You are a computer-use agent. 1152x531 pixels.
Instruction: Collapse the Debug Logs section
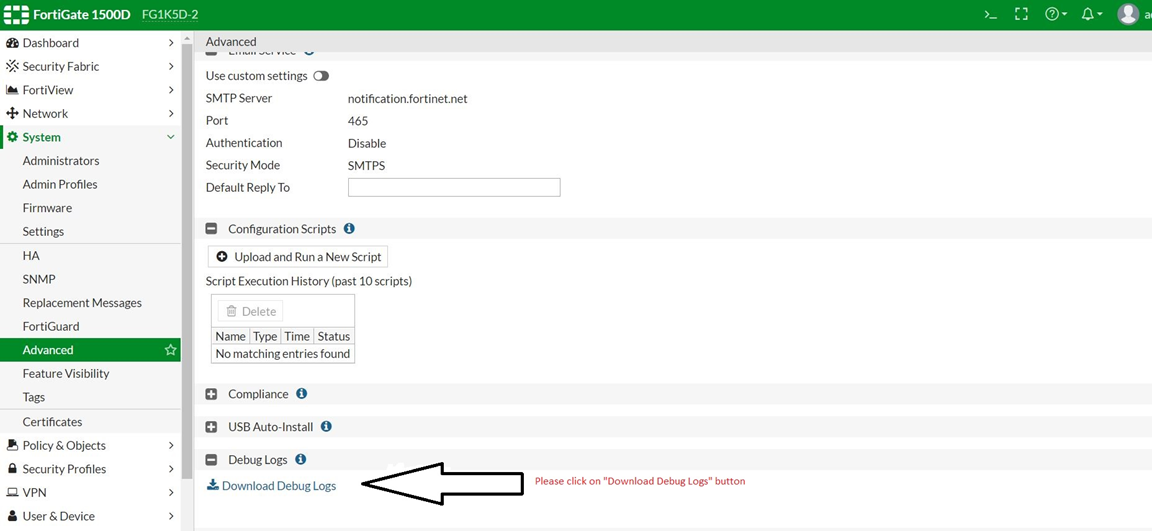pos(211,460)
